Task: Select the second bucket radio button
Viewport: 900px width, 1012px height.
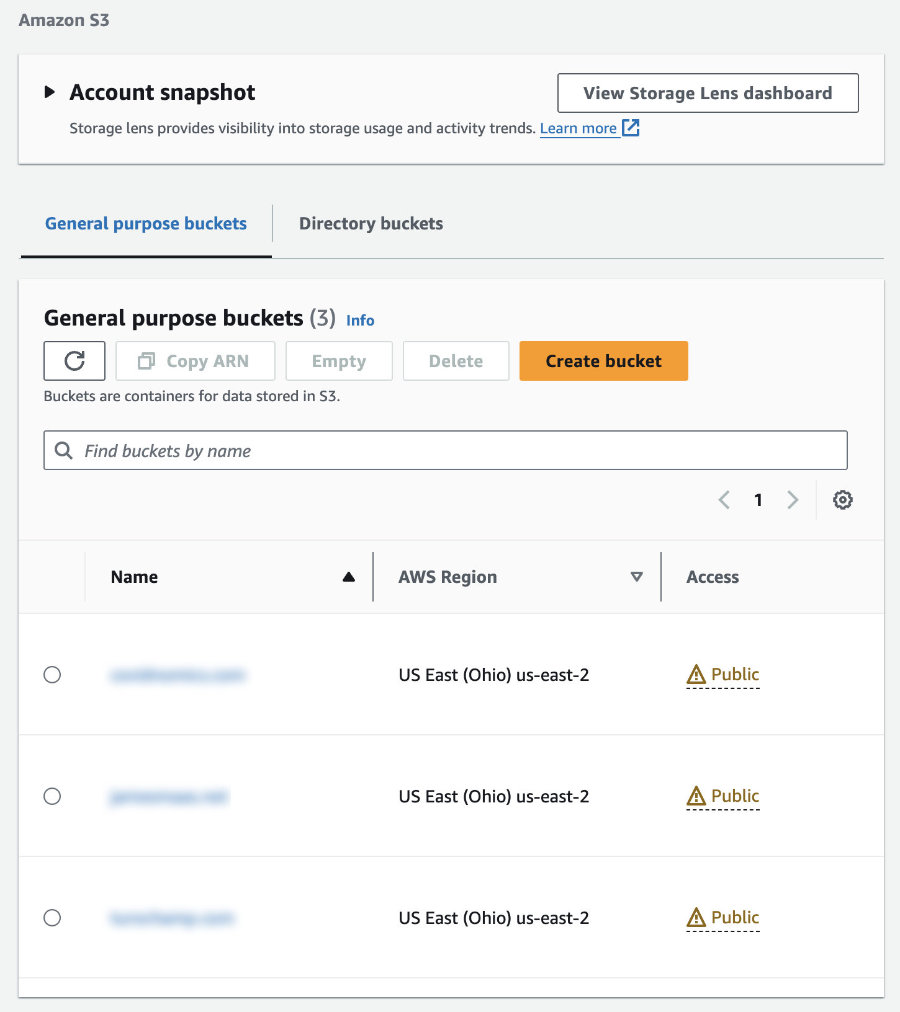Action: [52, 796]
